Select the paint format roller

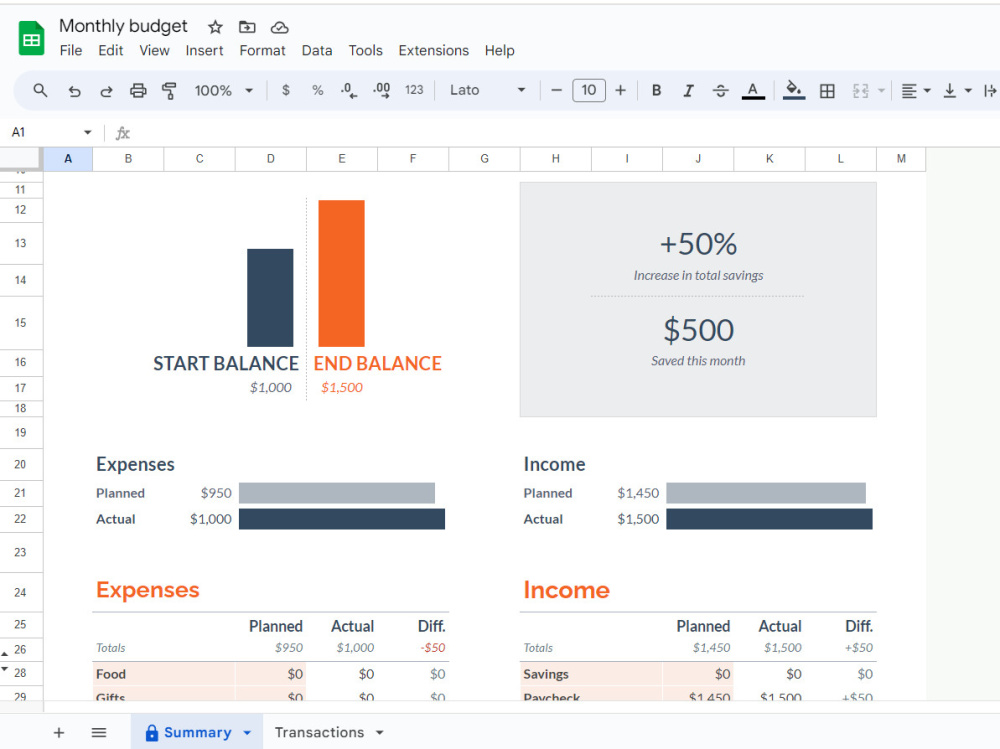[169, 91]
